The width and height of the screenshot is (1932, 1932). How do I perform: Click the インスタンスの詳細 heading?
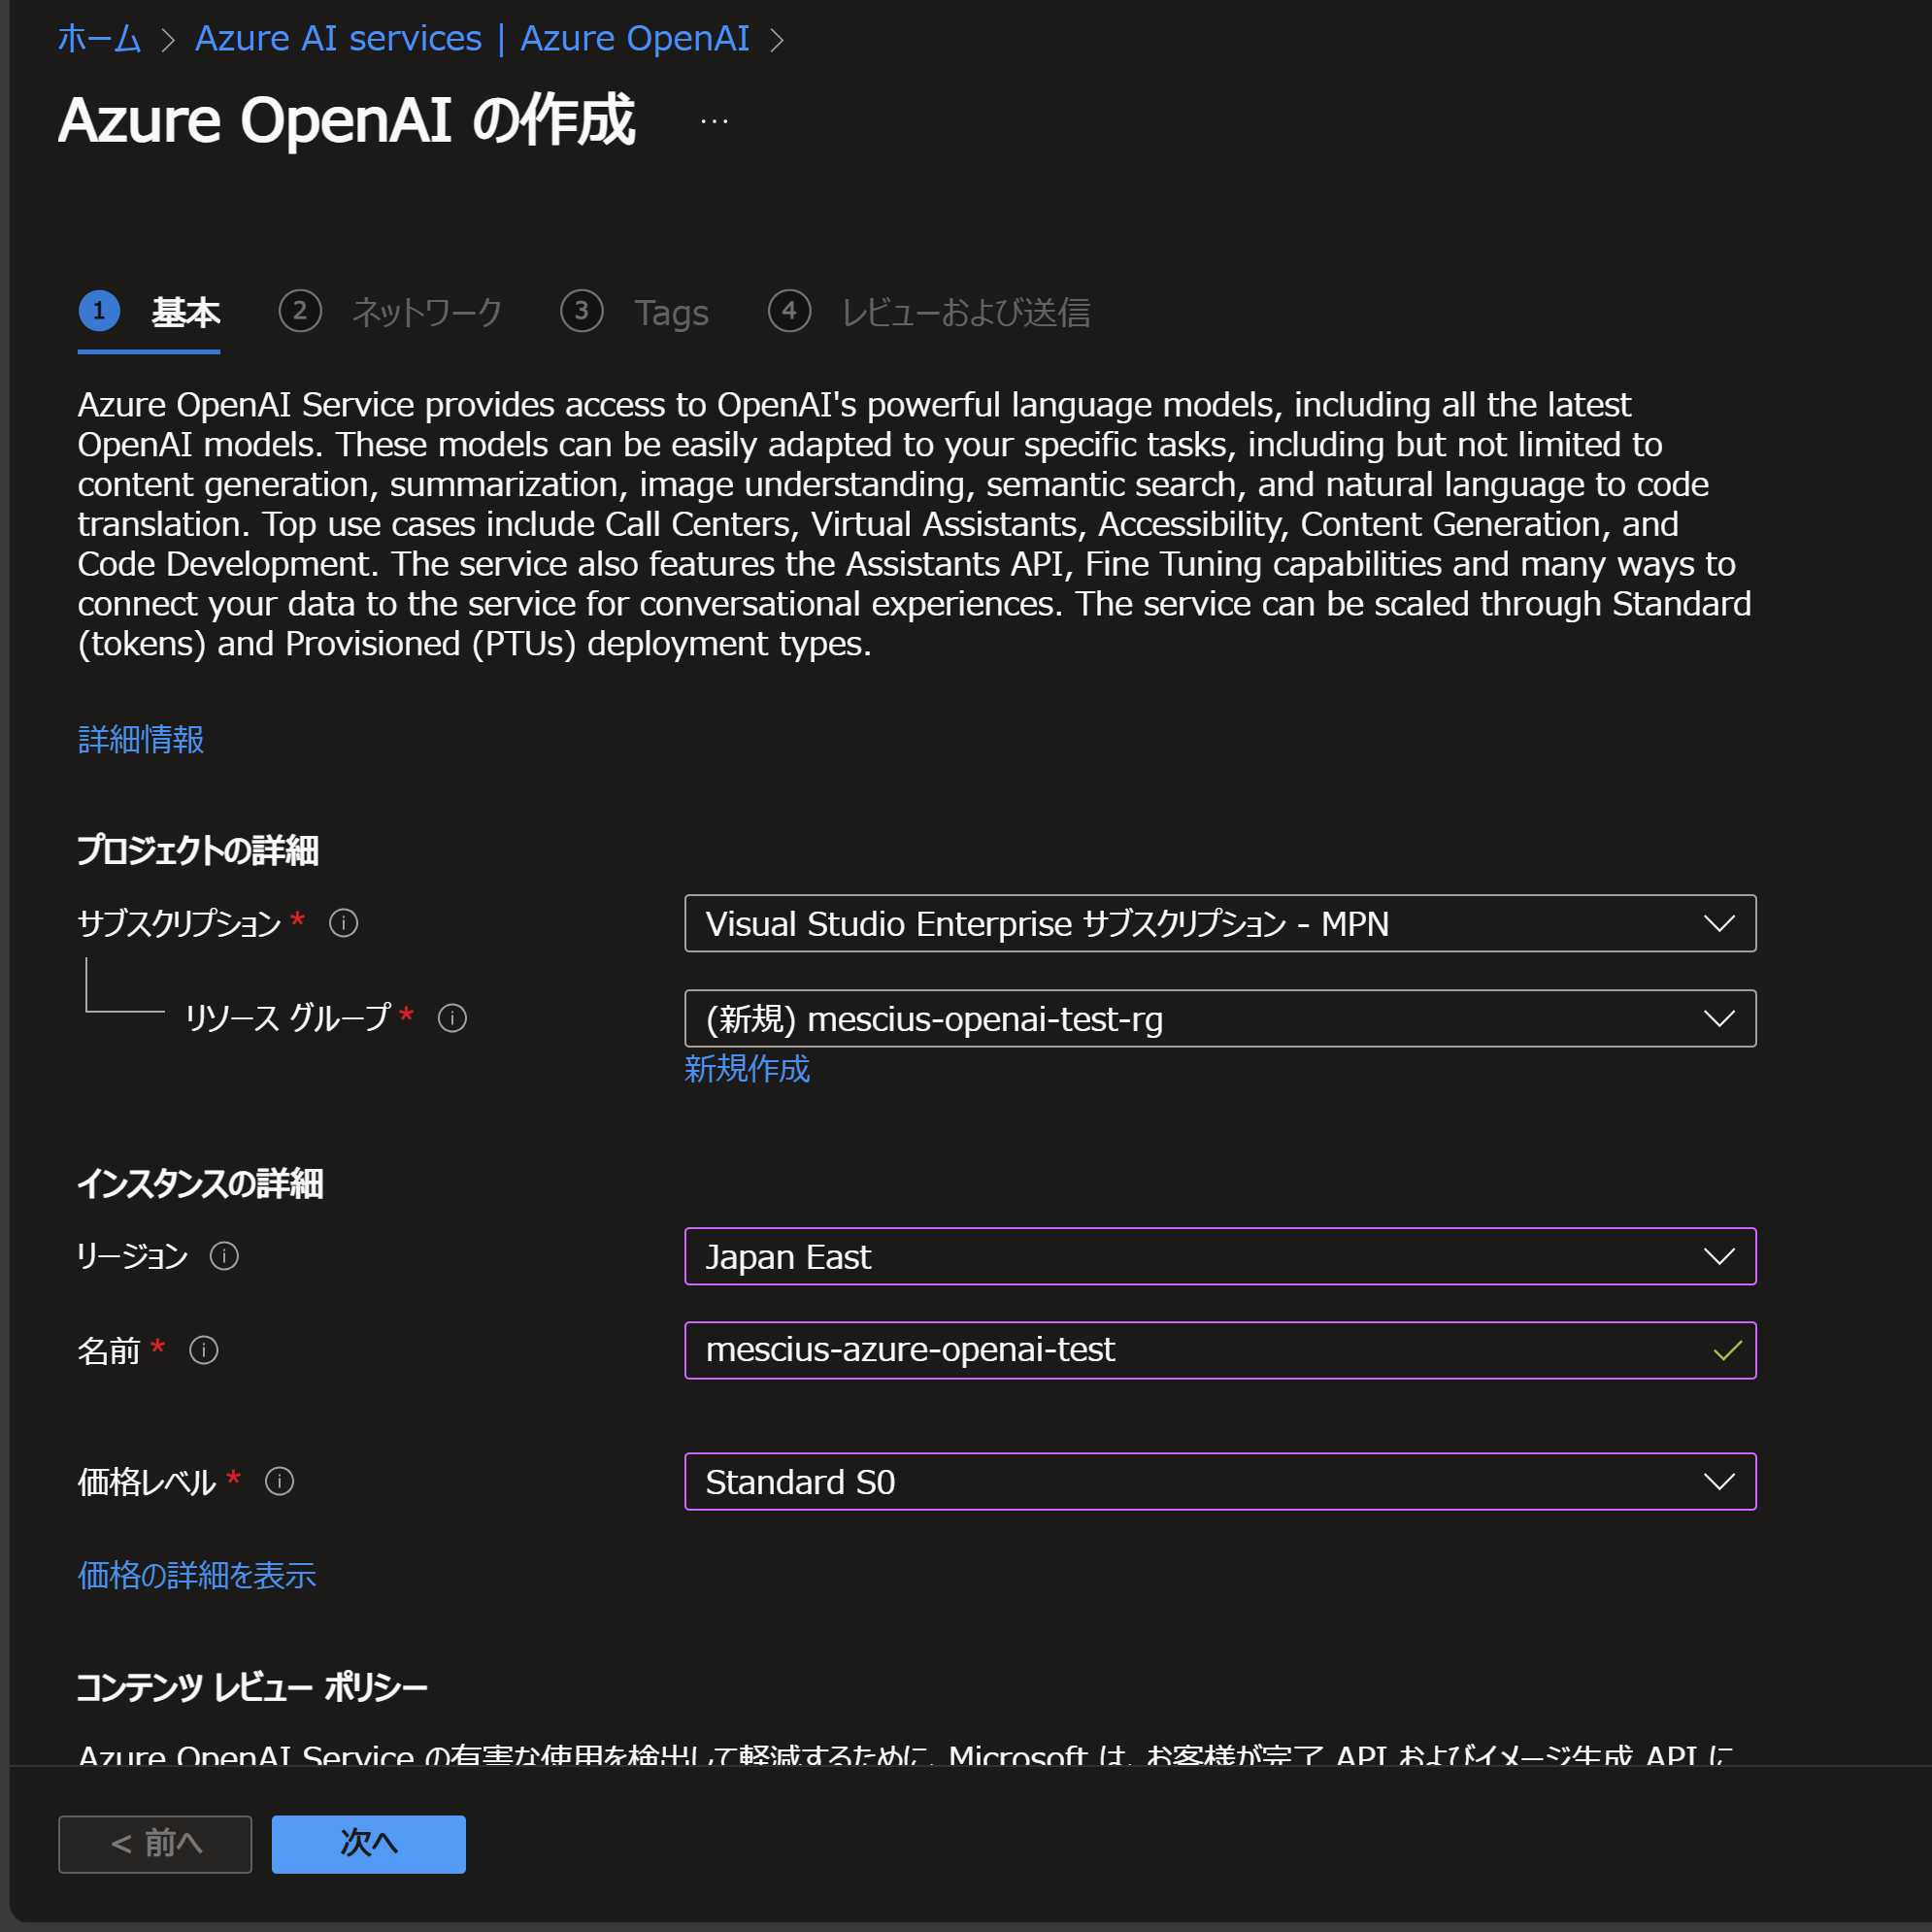tap(200, 1184)
